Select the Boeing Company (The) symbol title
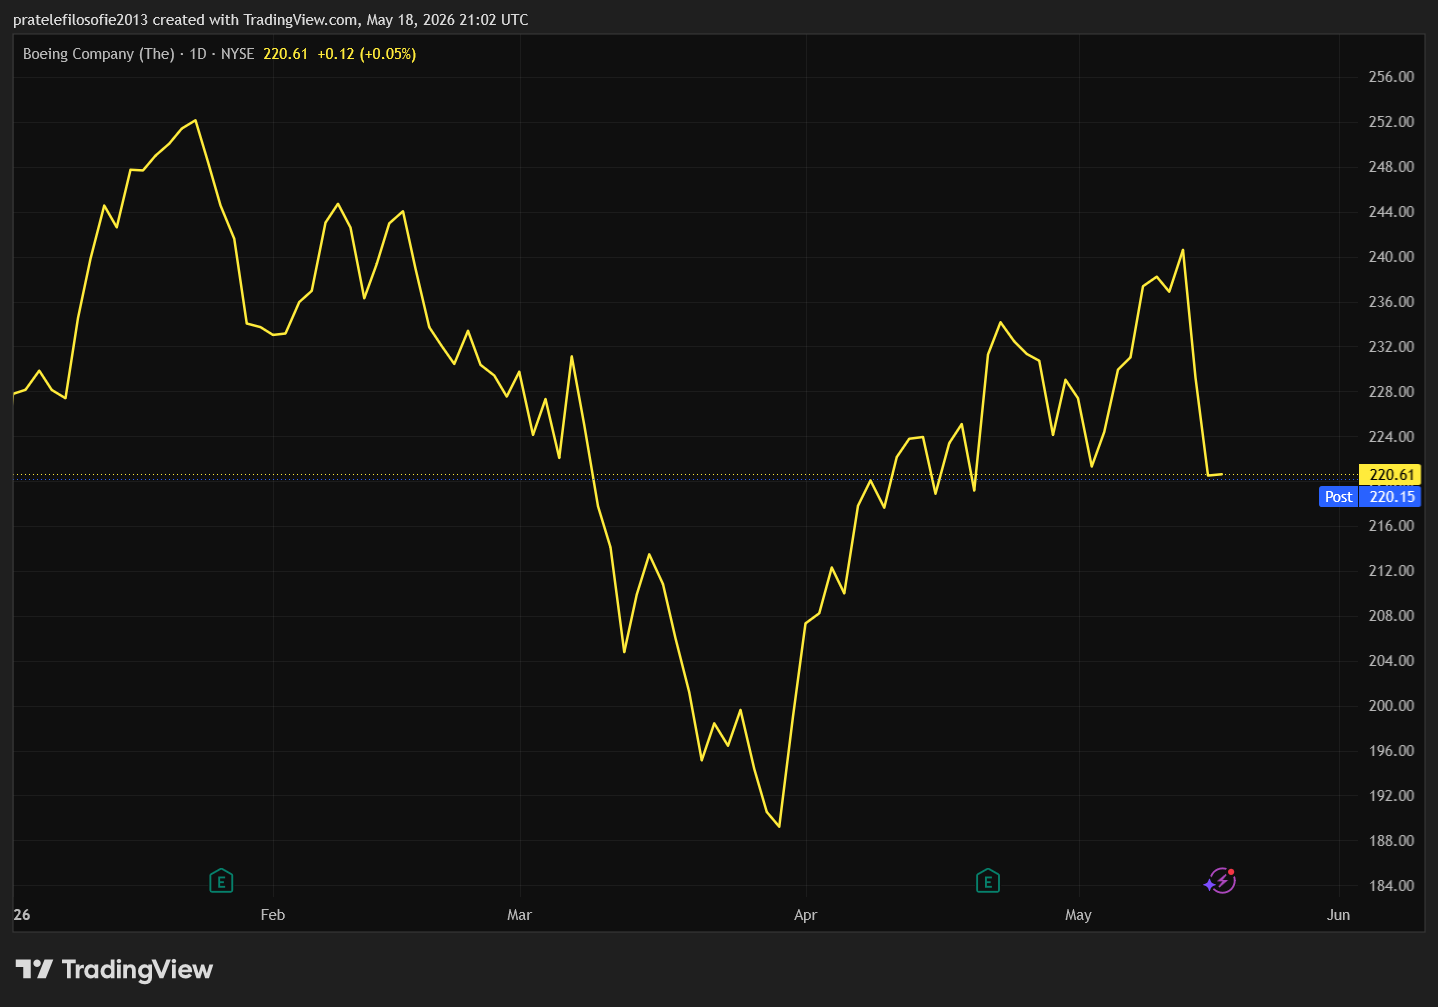The height and width of the screenshot is (1007, 1438). click(x=99, y=54)
